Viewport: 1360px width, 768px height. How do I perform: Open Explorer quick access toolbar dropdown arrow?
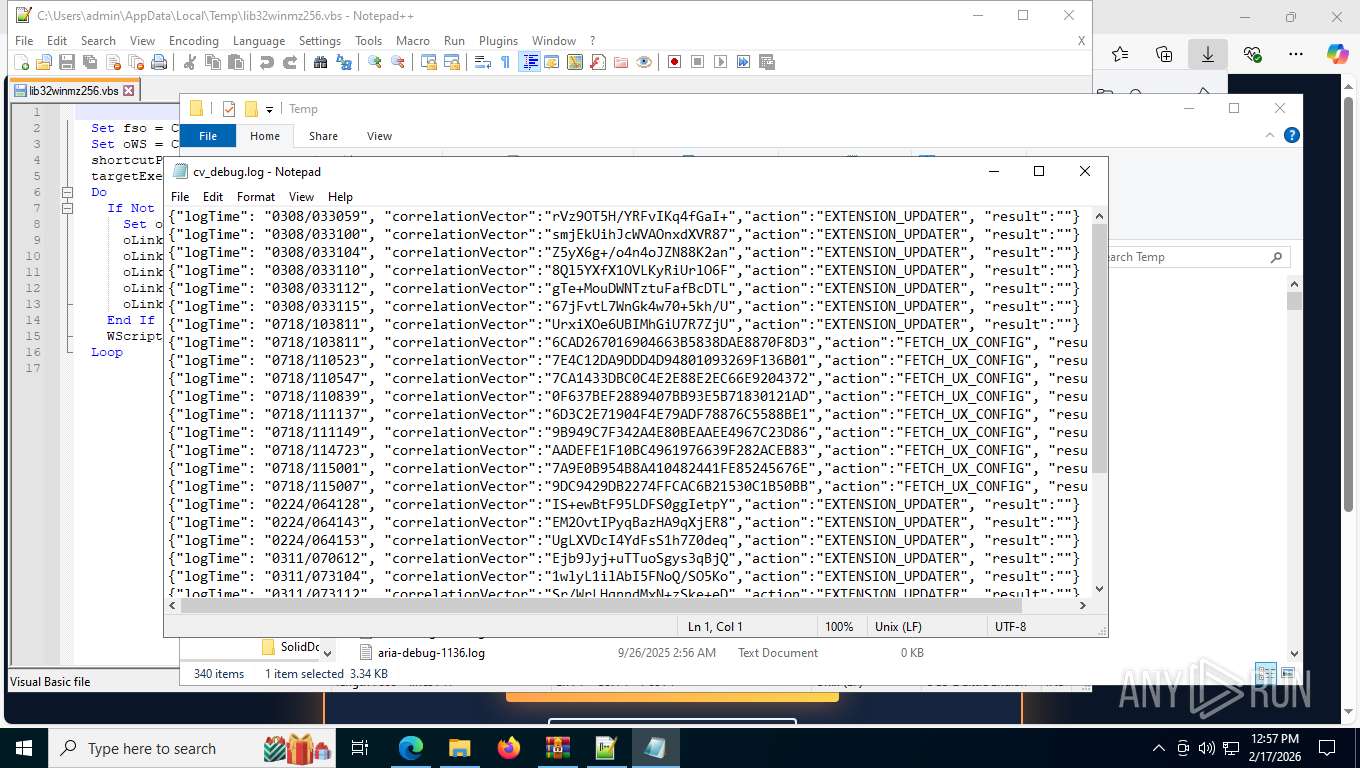click(269, 109)
